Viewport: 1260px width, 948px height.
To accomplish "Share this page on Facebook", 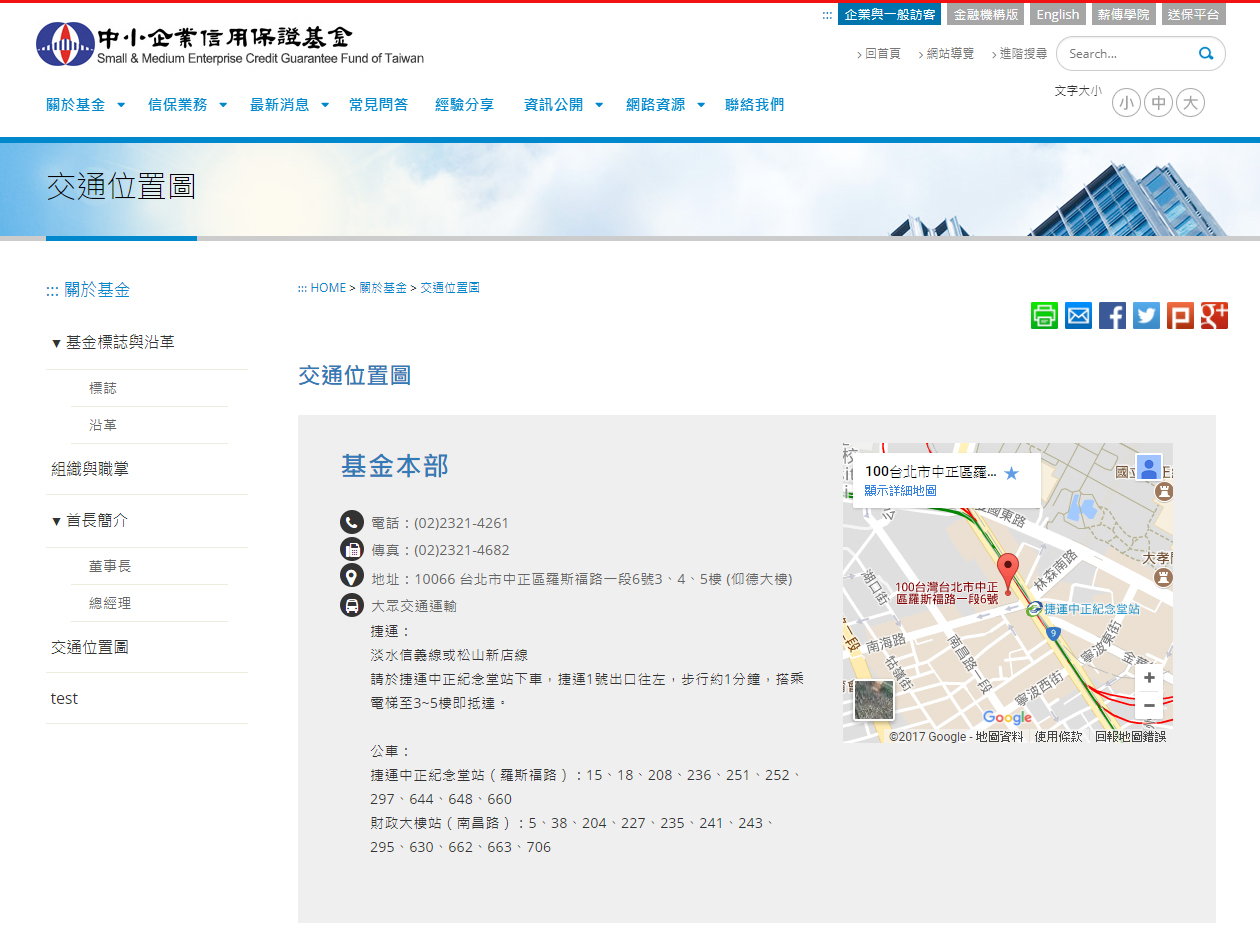I will pyautogui.click(x=1112, y=316).
